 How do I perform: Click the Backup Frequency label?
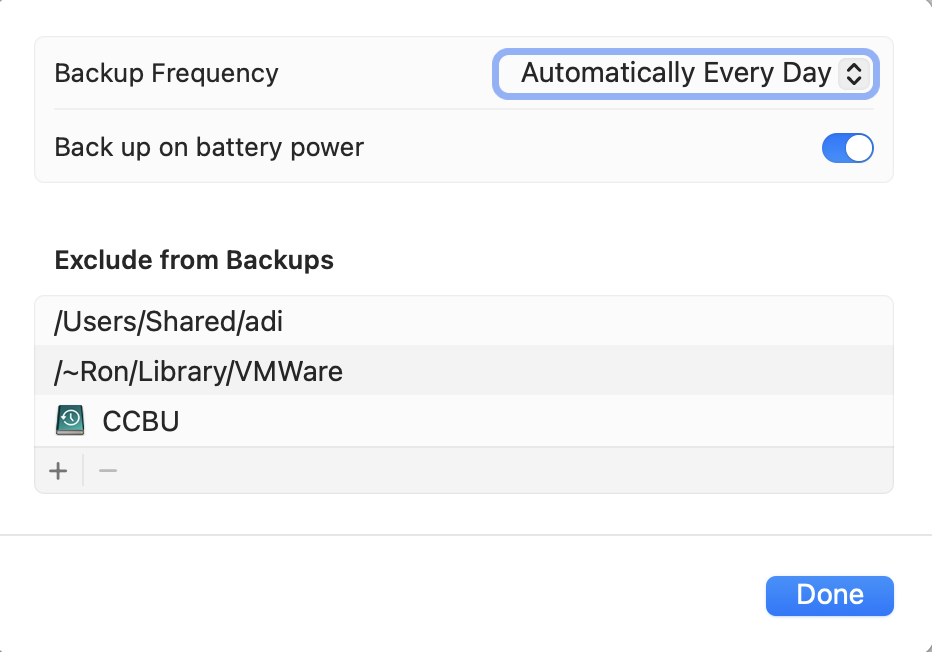click(x=166, y=74)
